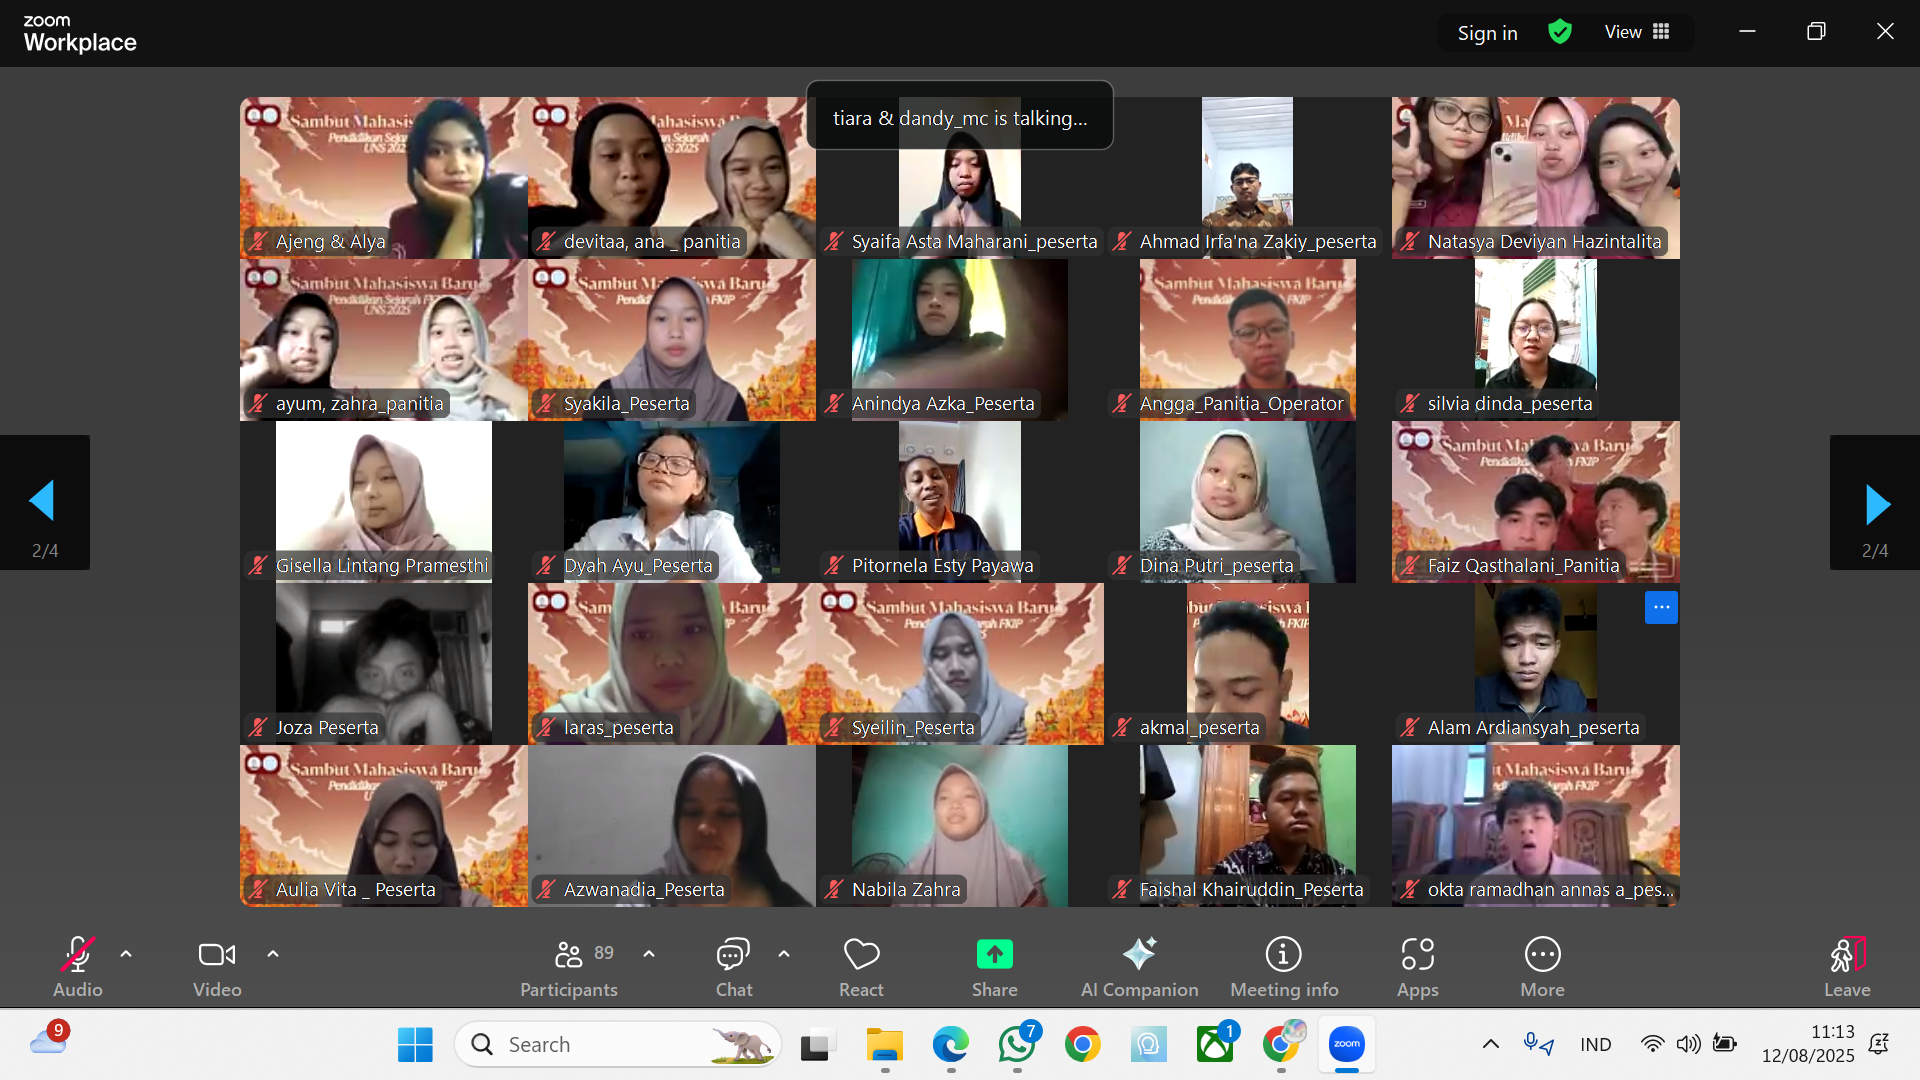Viewport: 1920px width, 1080px height.
Task: Click the green Share screen icon
Action: coord(994,955)
